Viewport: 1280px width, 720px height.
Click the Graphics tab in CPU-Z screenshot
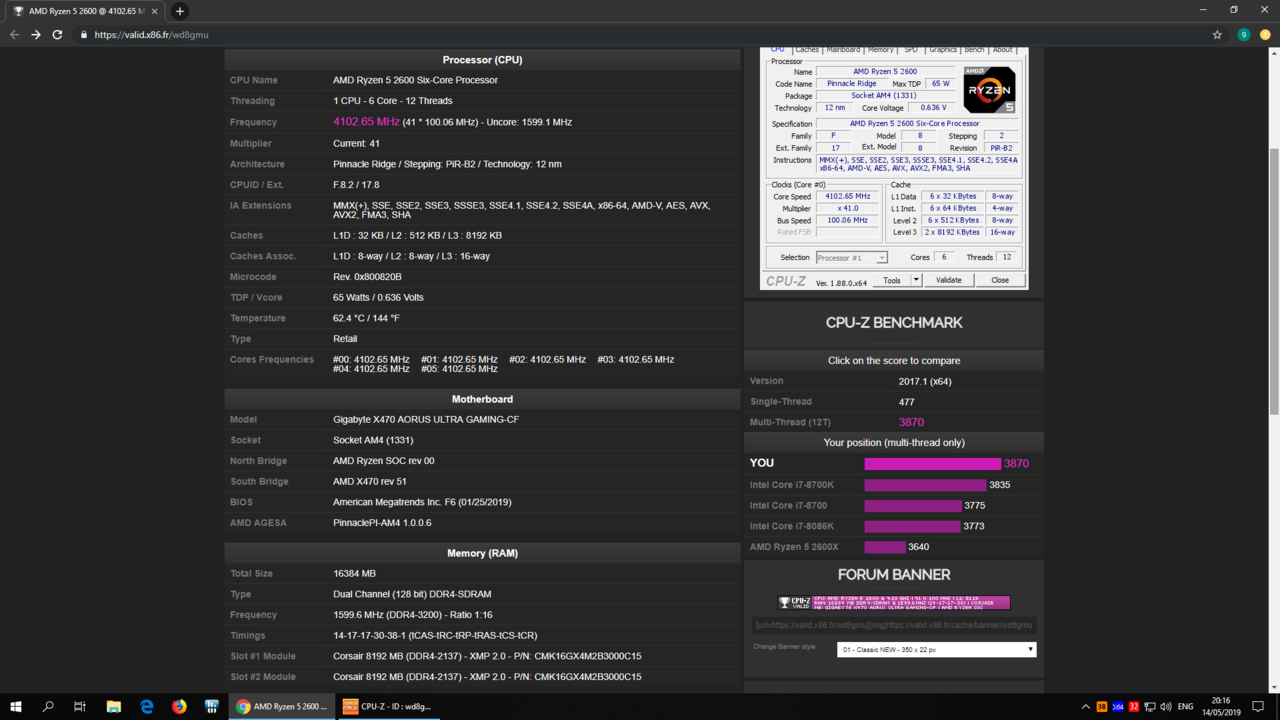tap(943, 49)
